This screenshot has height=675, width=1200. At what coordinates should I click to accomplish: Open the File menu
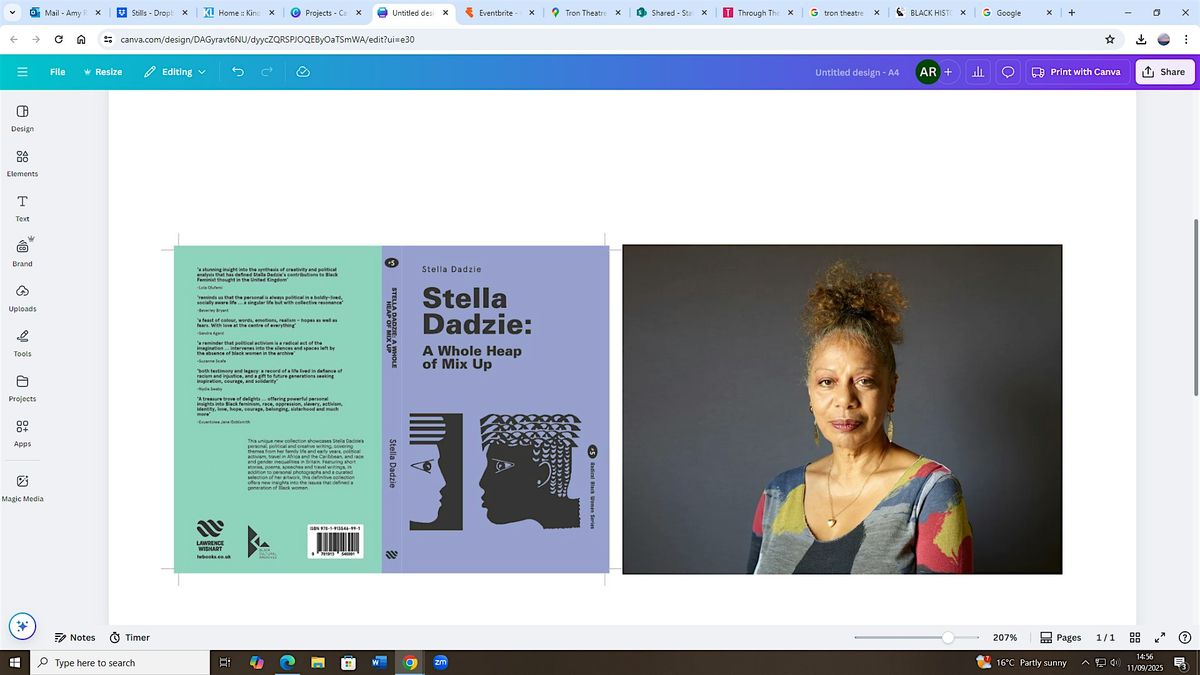click(x=58, y=72)
